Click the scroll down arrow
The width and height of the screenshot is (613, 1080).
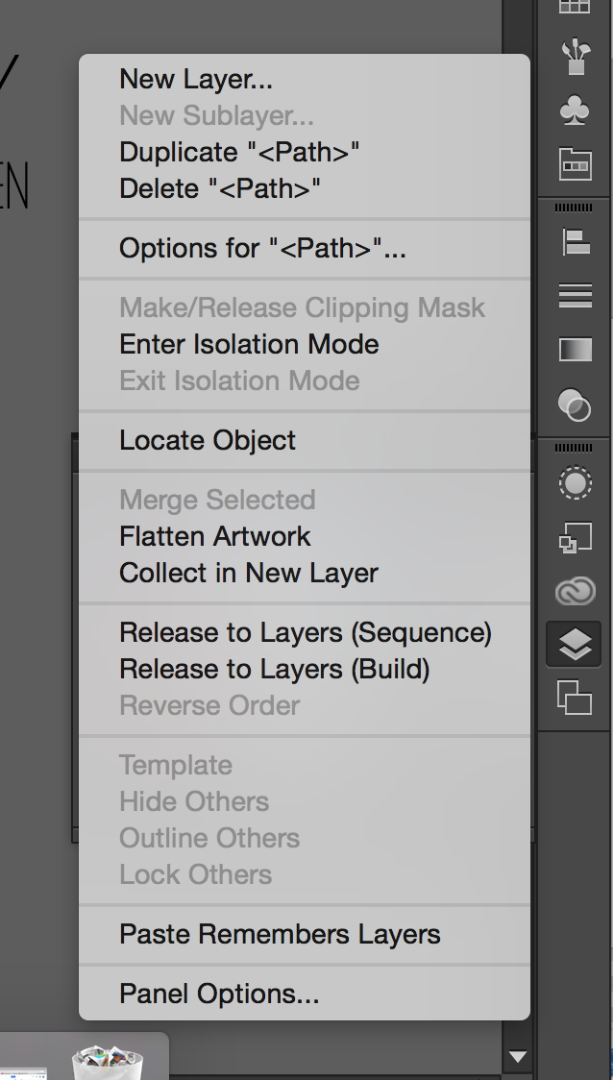click(x=517, y=1056)
